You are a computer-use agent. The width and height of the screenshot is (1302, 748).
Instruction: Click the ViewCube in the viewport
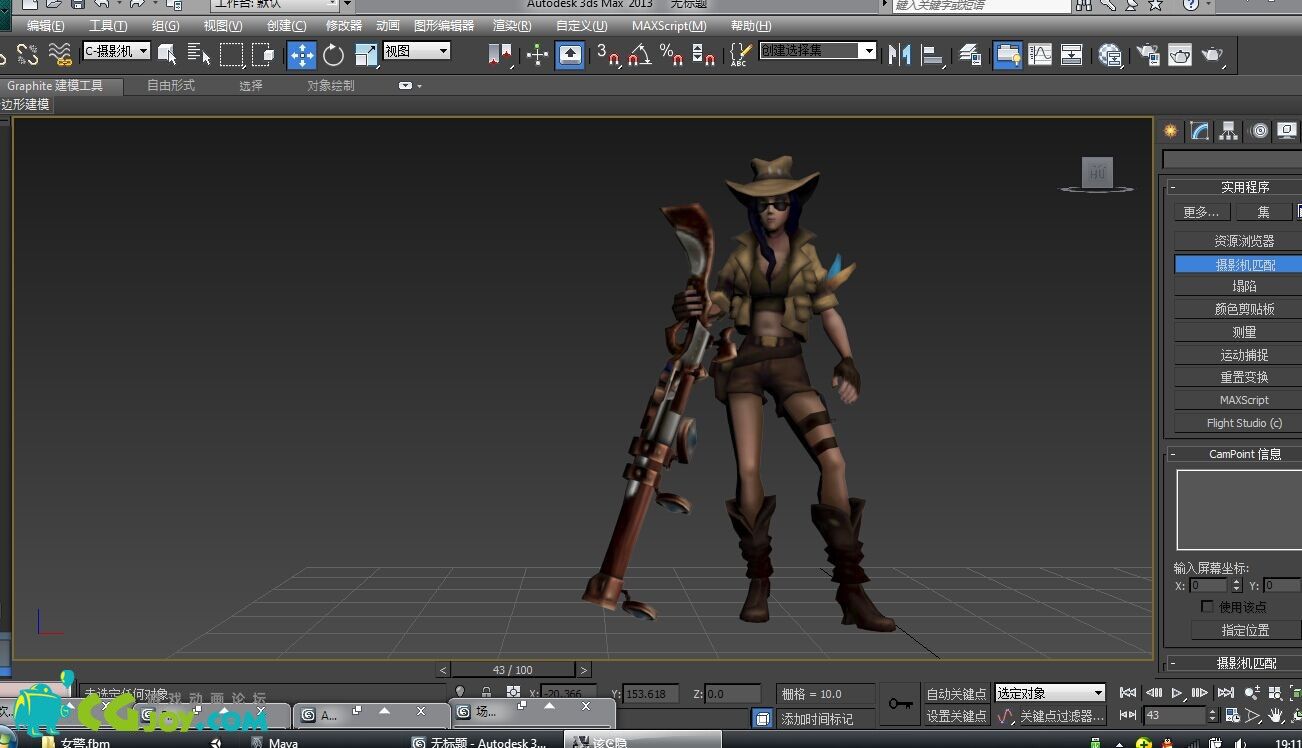[1097, 174]
